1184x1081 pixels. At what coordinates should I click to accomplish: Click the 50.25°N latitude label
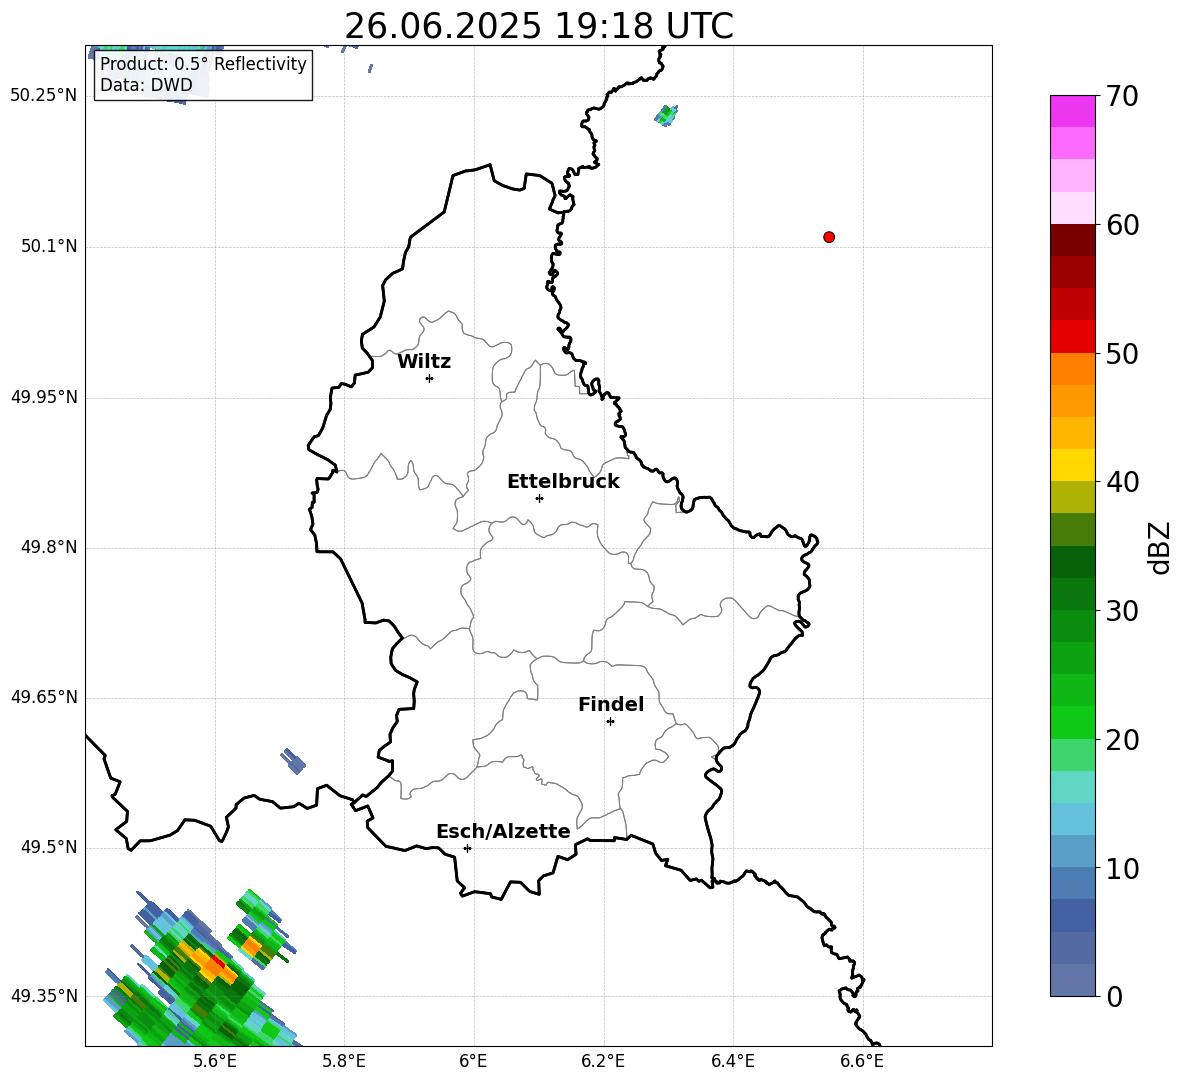pyautogui.click(x=44, y=96)
